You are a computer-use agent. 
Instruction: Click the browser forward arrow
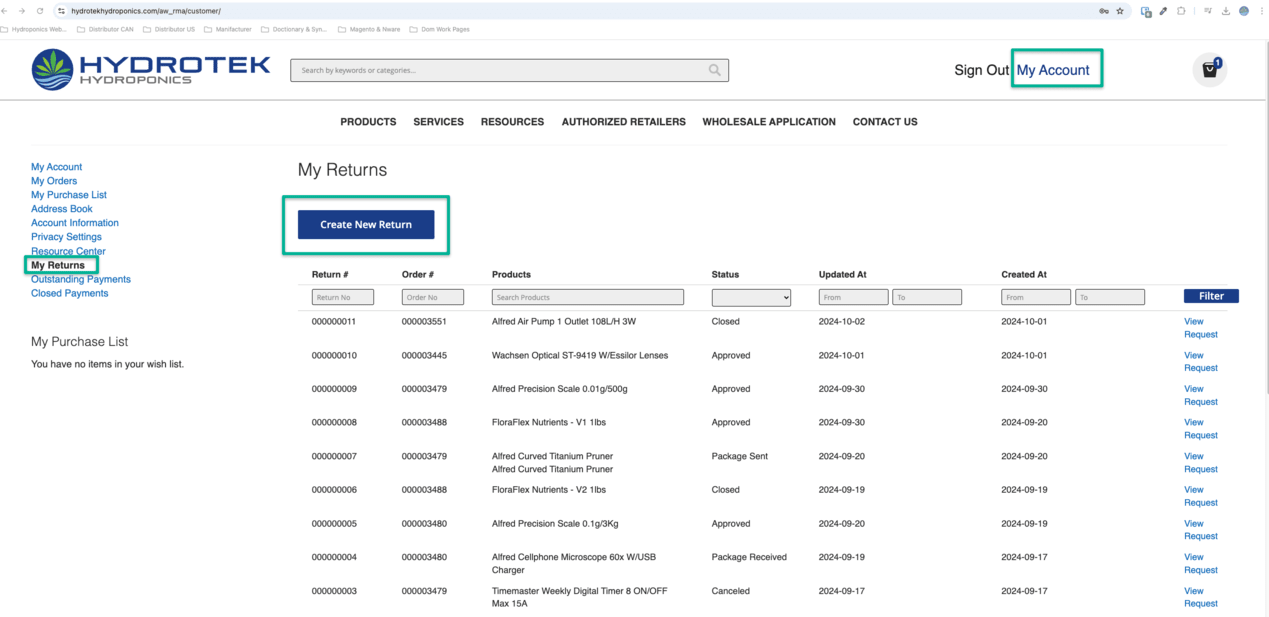click(x=22, y=11)
